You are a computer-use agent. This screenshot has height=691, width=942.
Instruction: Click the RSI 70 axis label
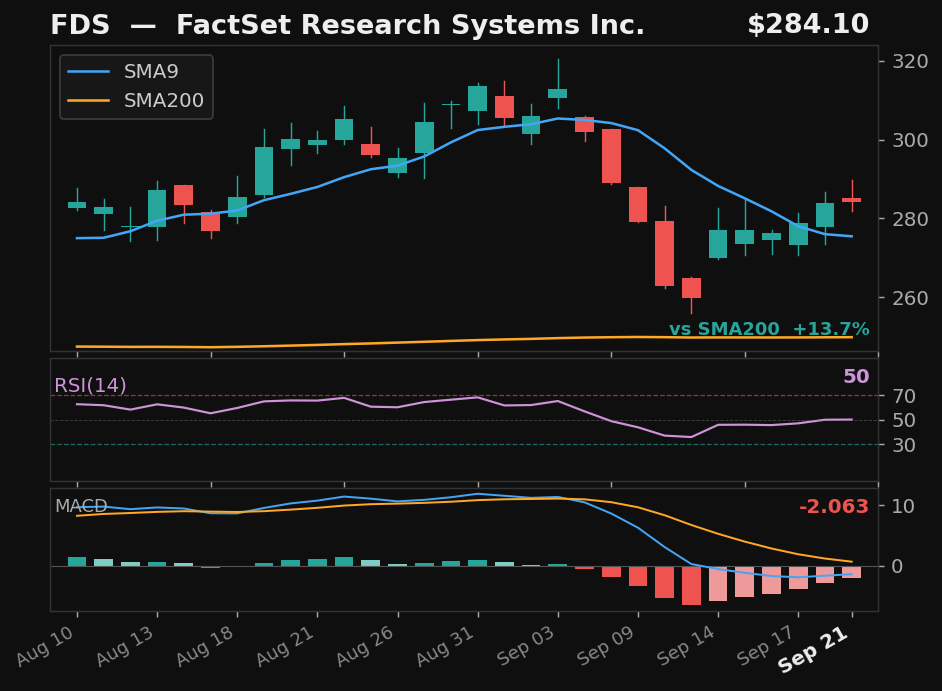(x=904, y=396)
